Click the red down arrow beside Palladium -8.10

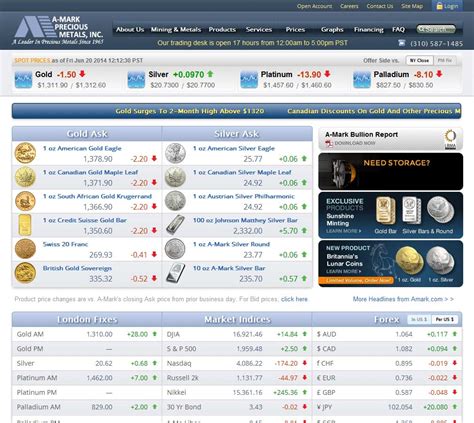pyautogui.click(x=439, y=74)
